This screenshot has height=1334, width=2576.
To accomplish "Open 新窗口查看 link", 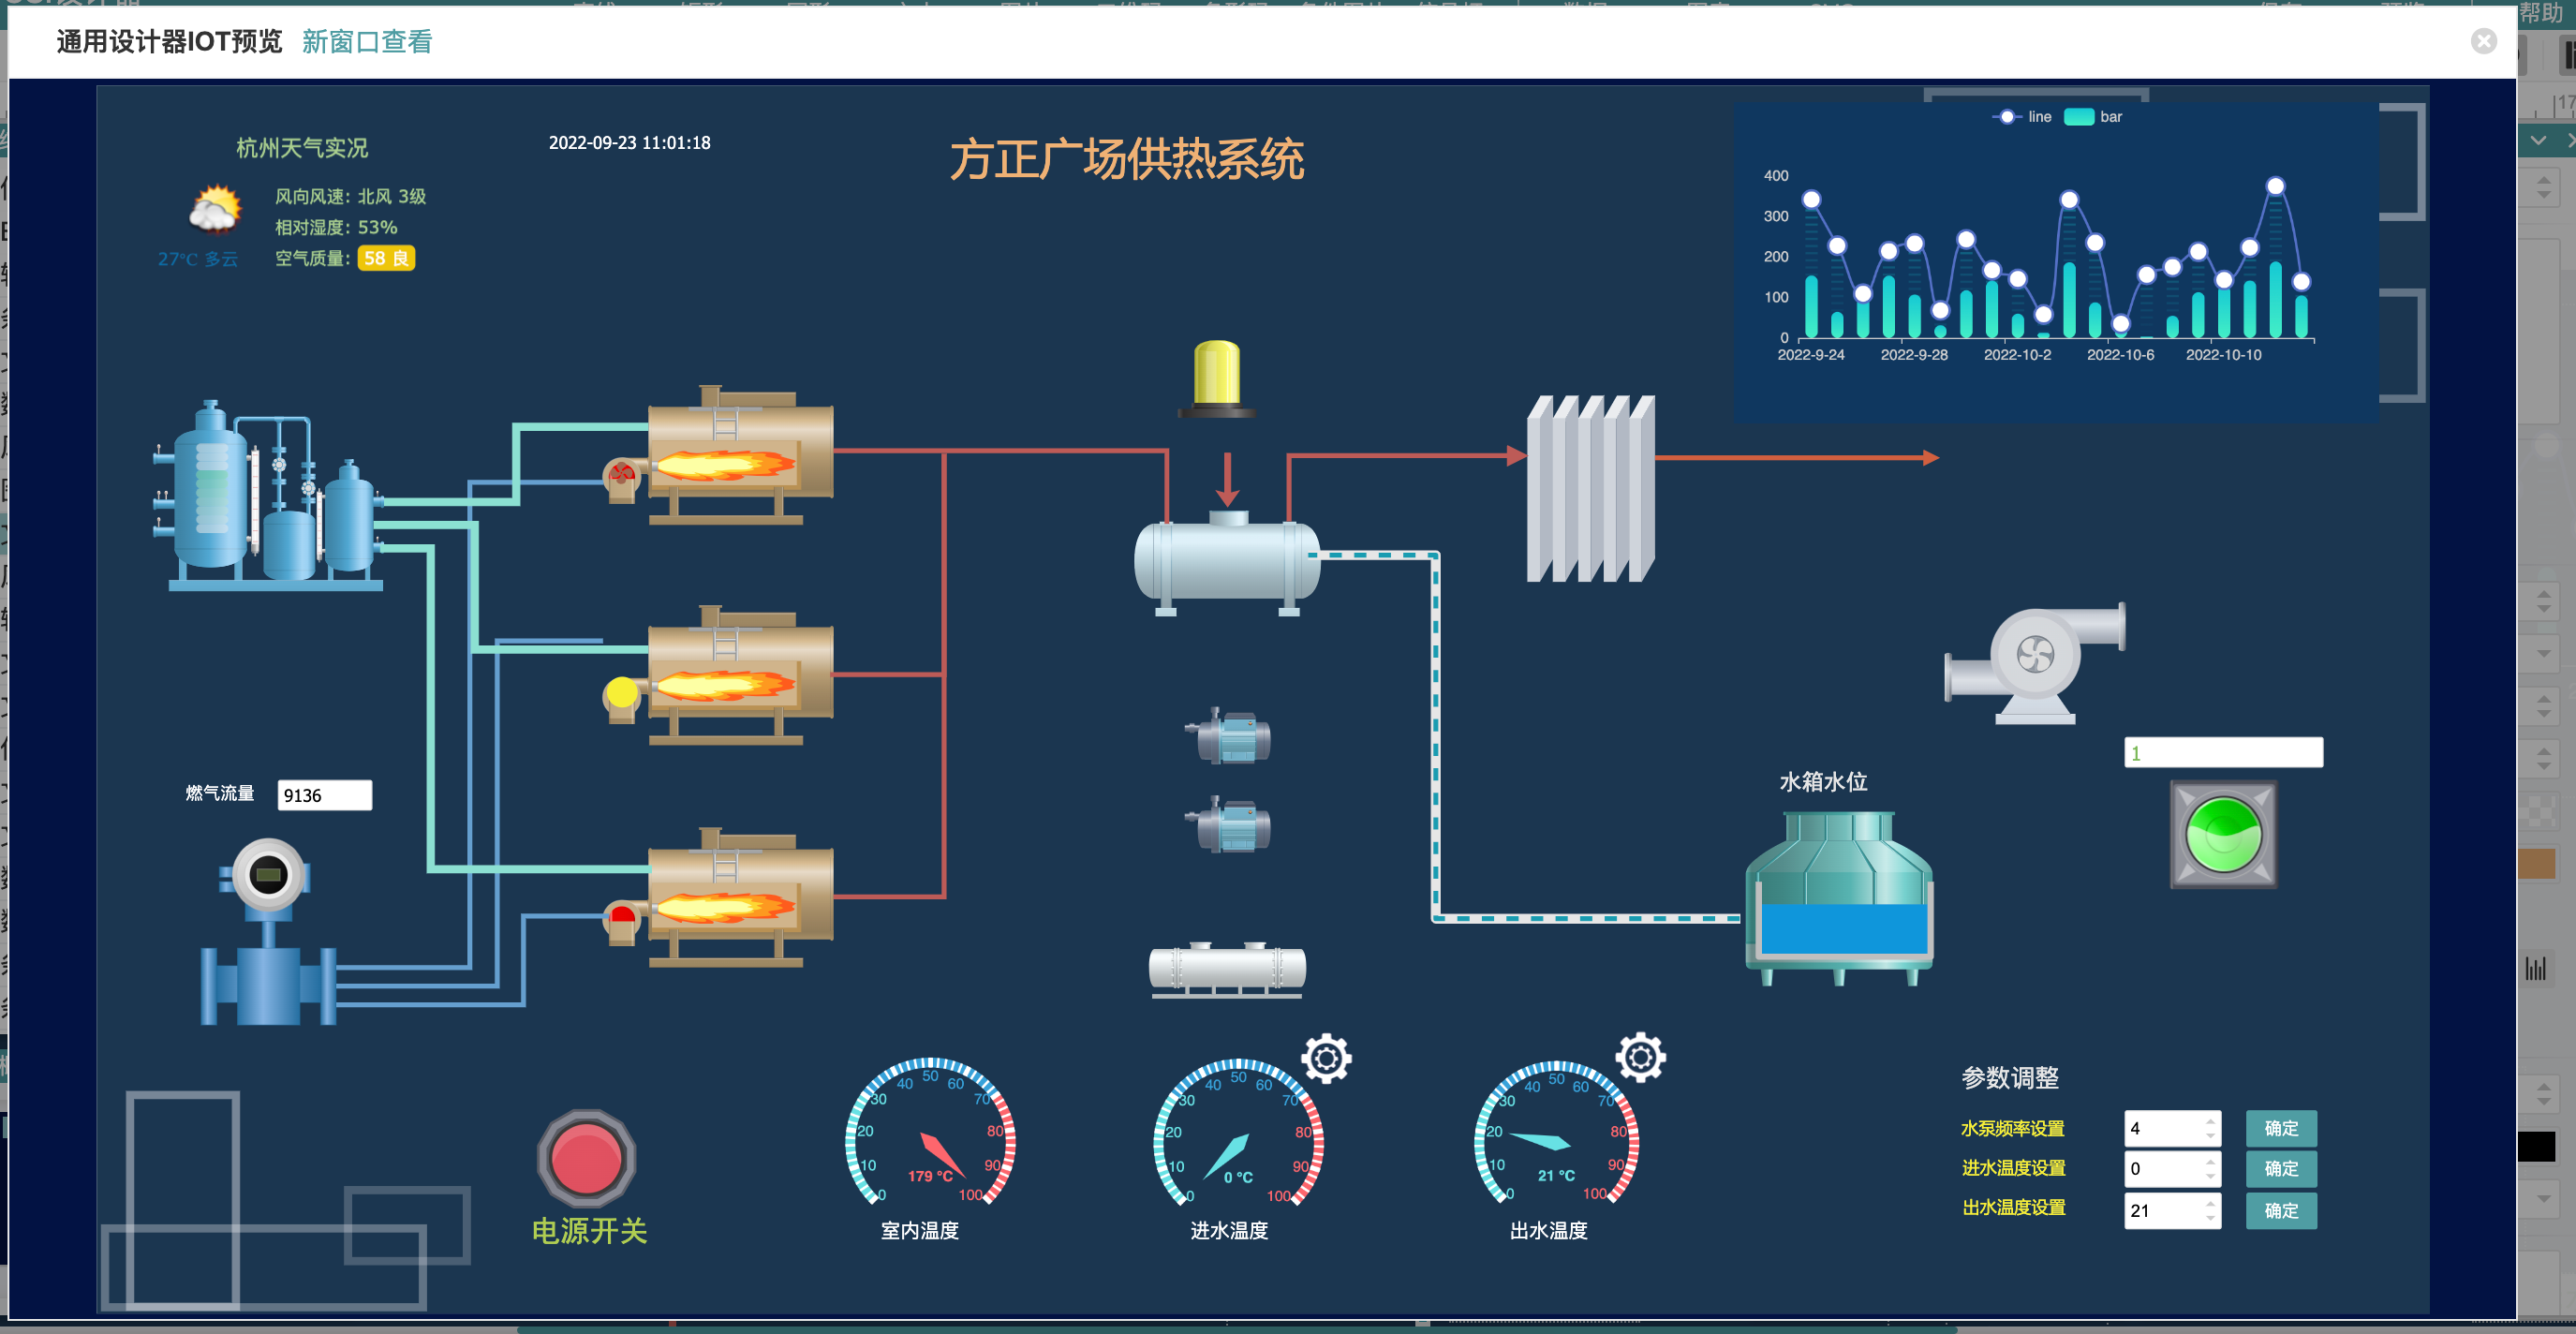I will click(x=367, y=42).
